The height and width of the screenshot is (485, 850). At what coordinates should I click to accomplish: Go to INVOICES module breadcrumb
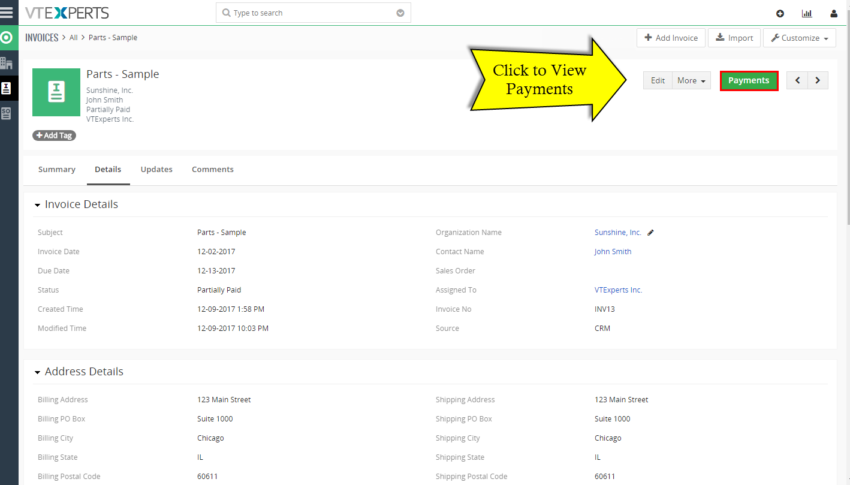(42, 37)
